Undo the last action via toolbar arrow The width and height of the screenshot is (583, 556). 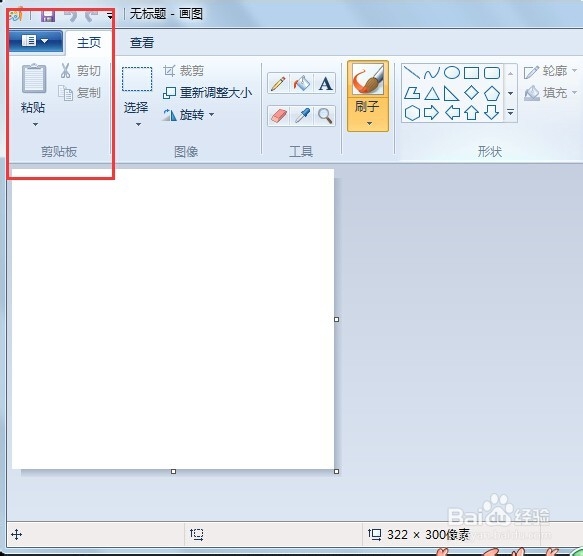pyautogui.click(x=70, y=15)
